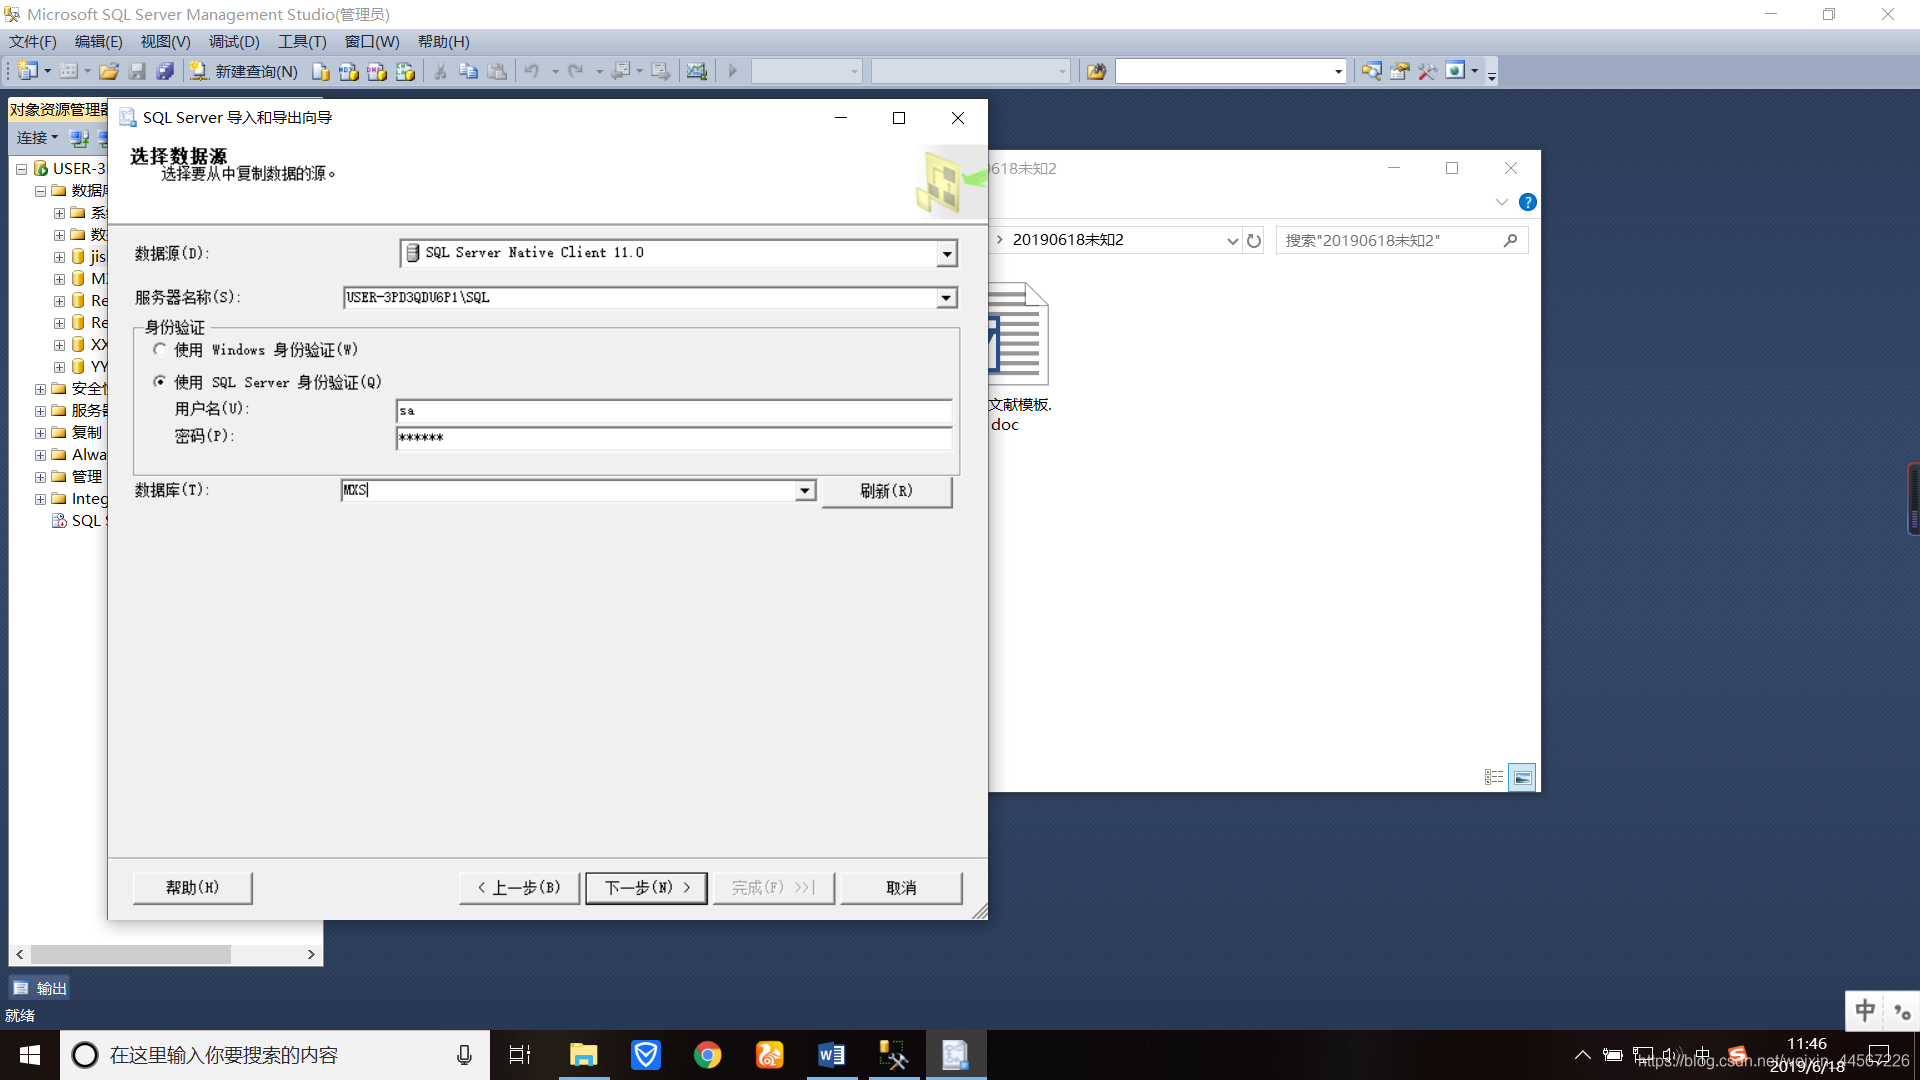The image size is (1920, 1080).
Task: Click the Windows Start button
Action: pos(30,1055)
